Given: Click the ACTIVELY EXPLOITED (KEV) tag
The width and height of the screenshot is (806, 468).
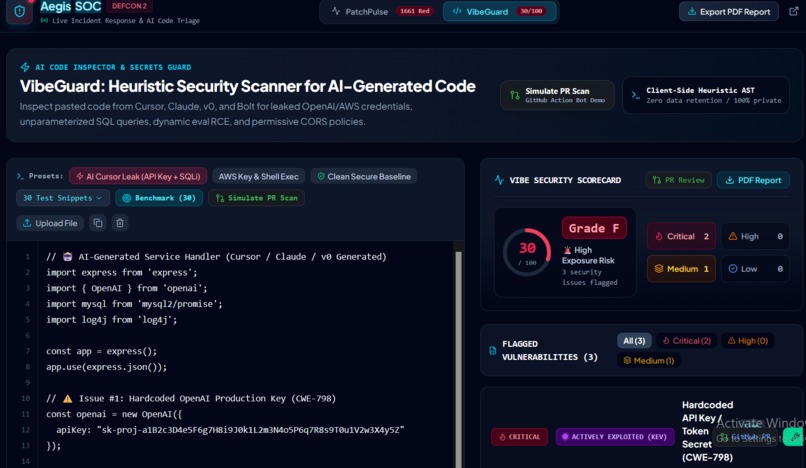Looking at the screenshot, I should coord(615,437).
